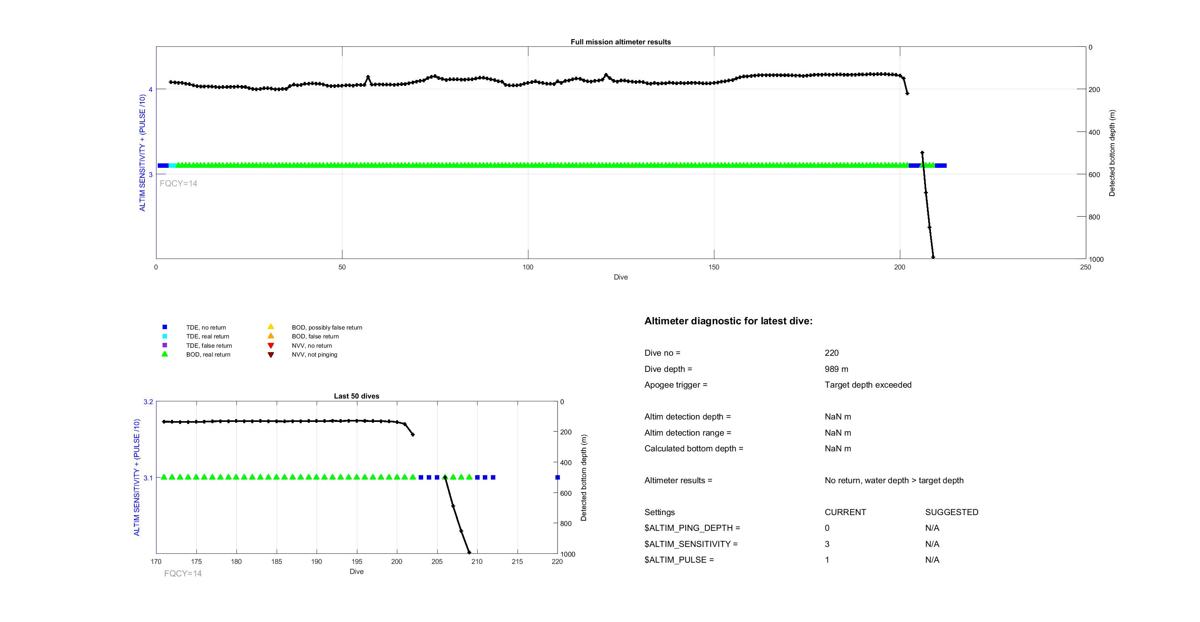
Task: Click the red triangle NVV no return legend marker
Action: [x=271, y=345]
